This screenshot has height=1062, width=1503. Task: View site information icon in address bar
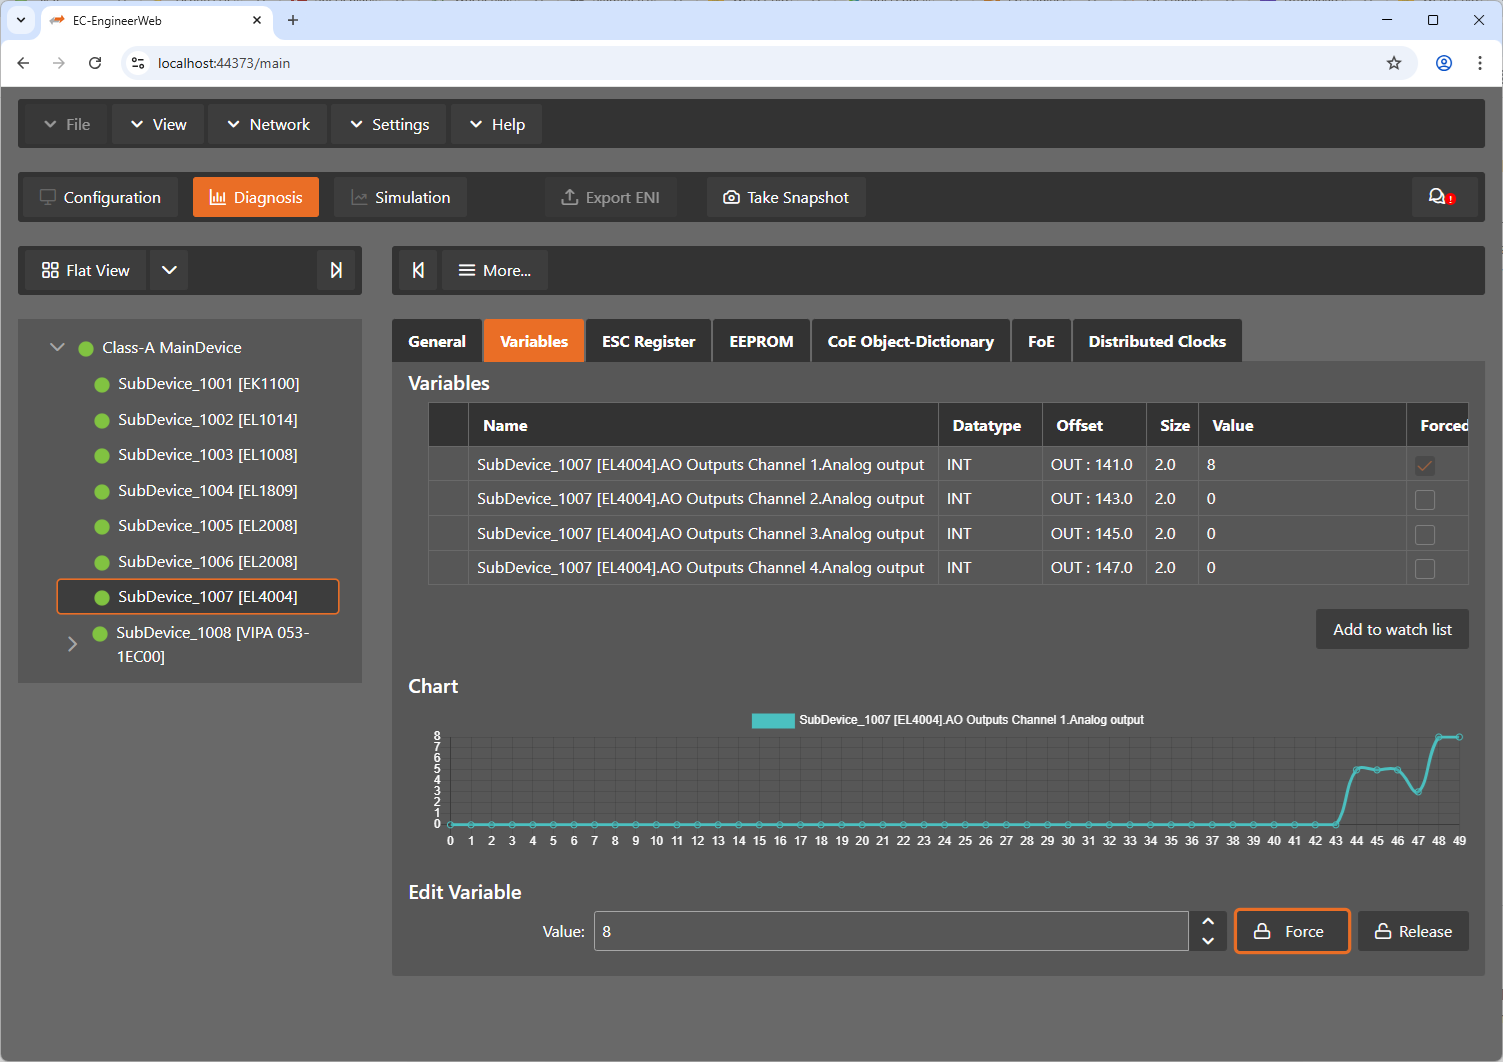138,63
